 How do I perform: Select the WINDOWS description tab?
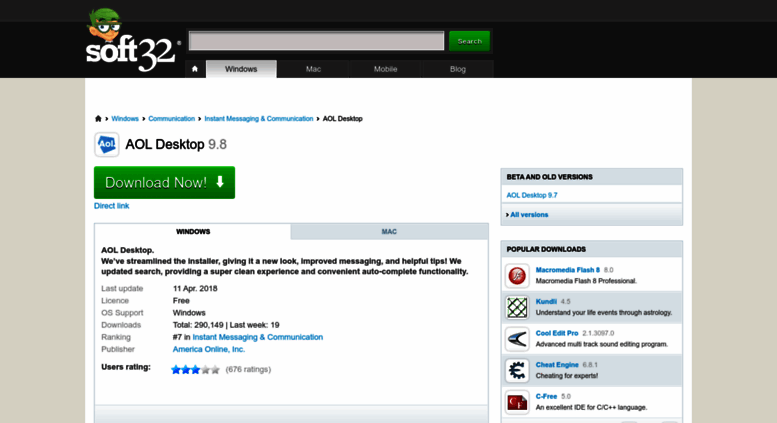click(x=193, y=231)
